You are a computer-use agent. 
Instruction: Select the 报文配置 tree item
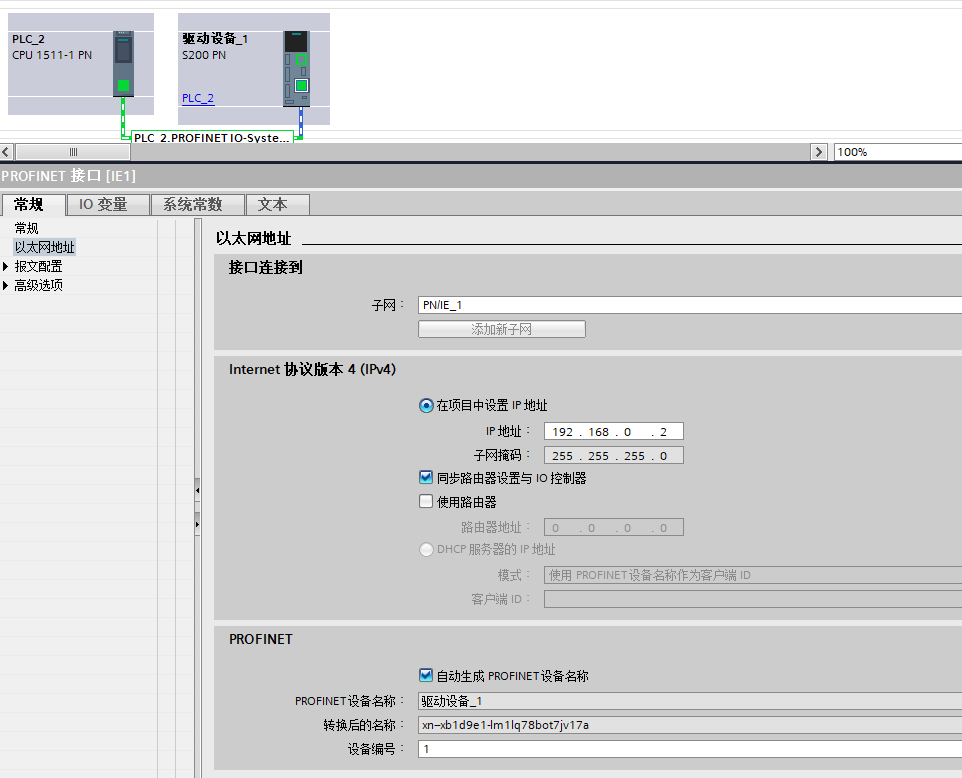point(38,266)
